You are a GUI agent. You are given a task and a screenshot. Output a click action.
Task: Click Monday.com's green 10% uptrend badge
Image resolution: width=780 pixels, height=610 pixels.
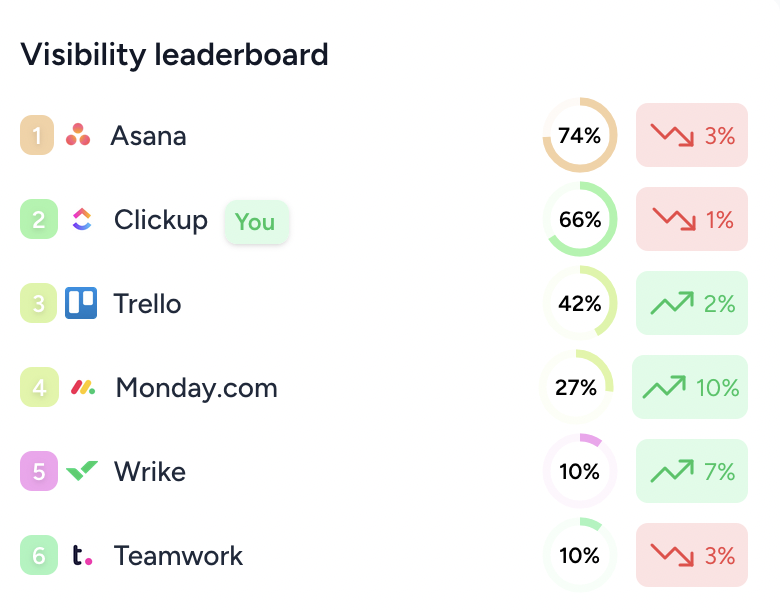pyautogui.click(x=690, y=387)
